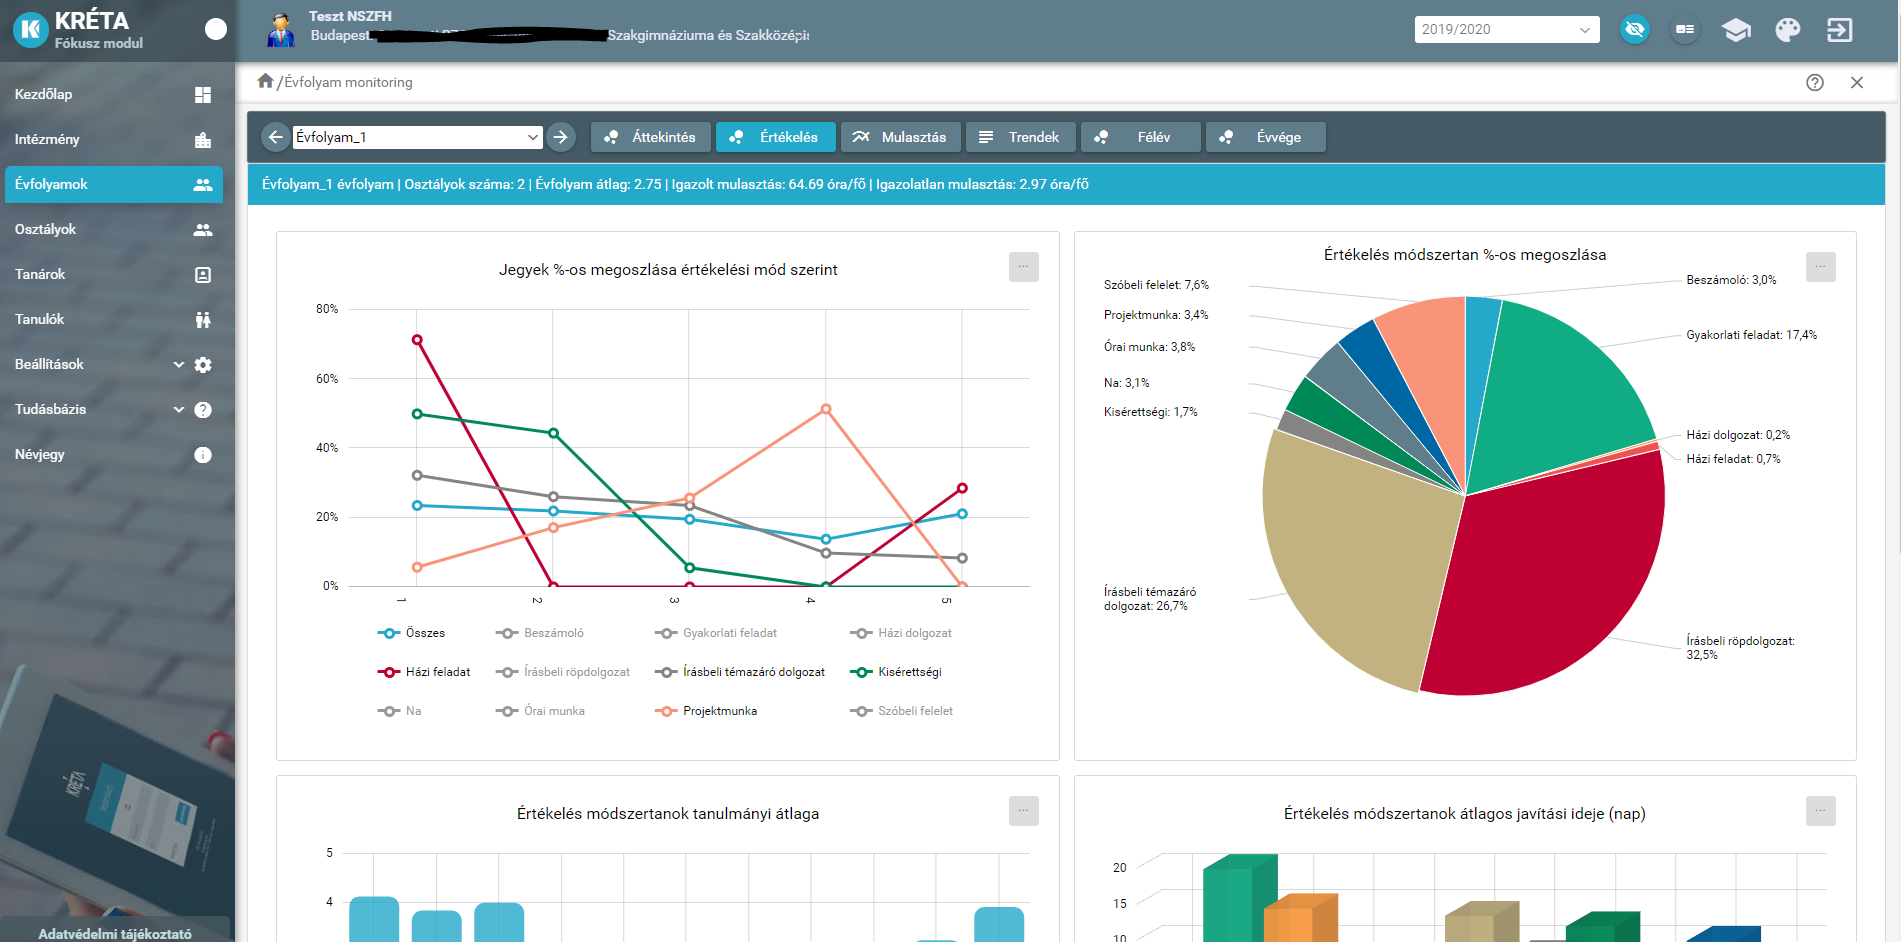The height and width of the screenshot is (942, 1901).
Task: Click the Beállítások gear icon
Action: coord(203,365)
